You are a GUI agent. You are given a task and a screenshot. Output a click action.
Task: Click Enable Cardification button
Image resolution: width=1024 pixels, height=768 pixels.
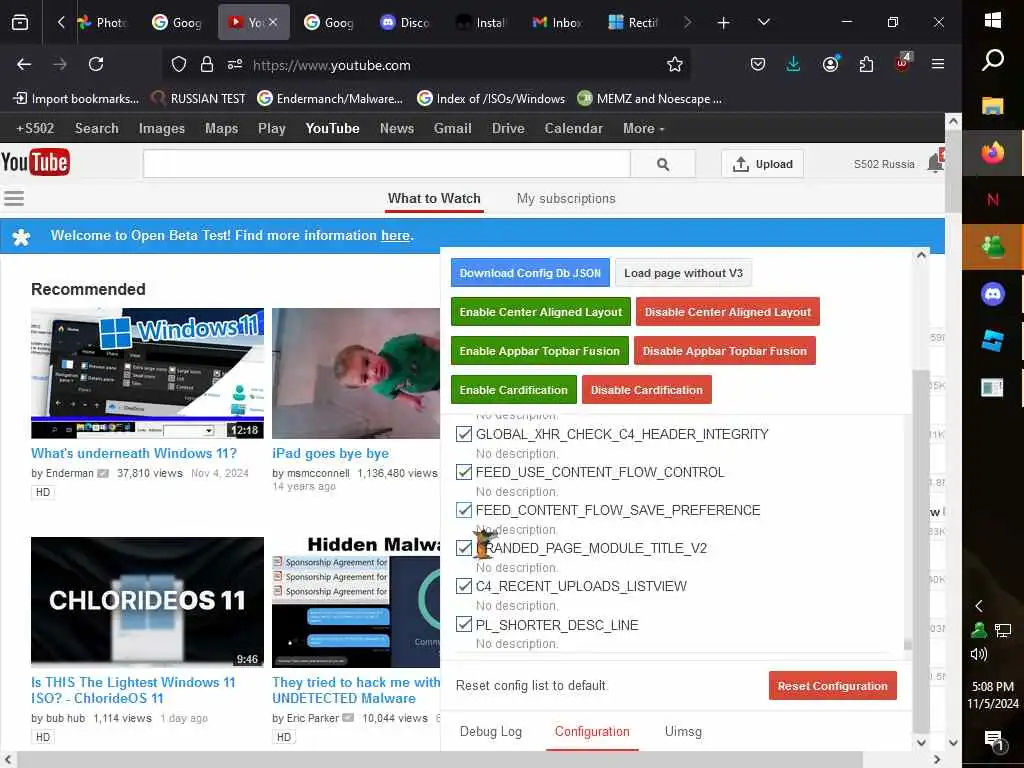coord(513,390)
